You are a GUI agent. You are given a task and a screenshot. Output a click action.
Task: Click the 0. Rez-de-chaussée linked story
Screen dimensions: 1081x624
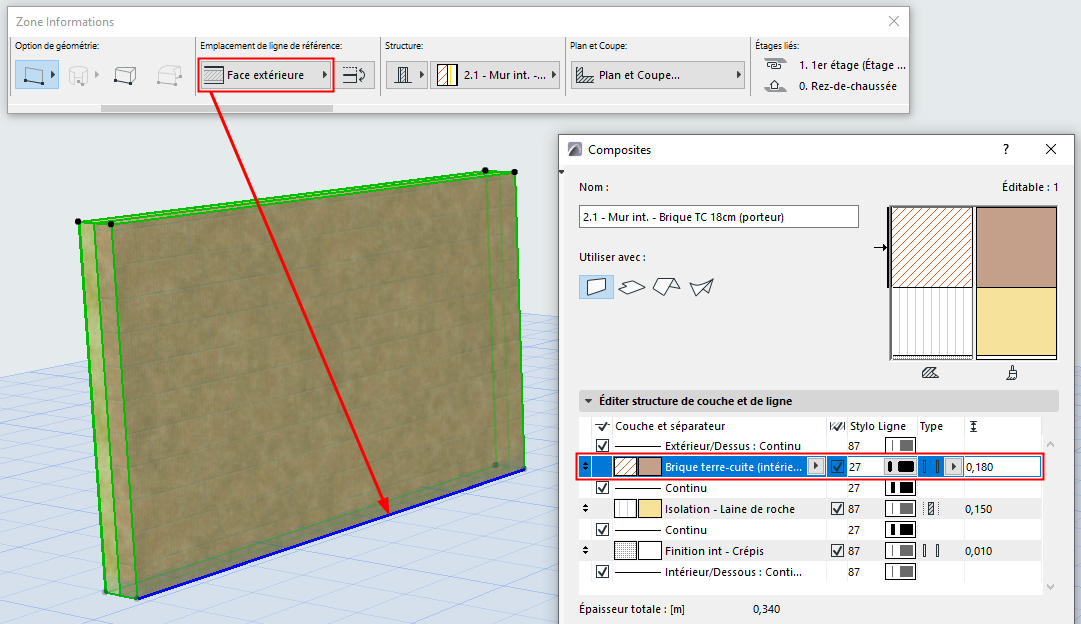(x=847, y=86)
